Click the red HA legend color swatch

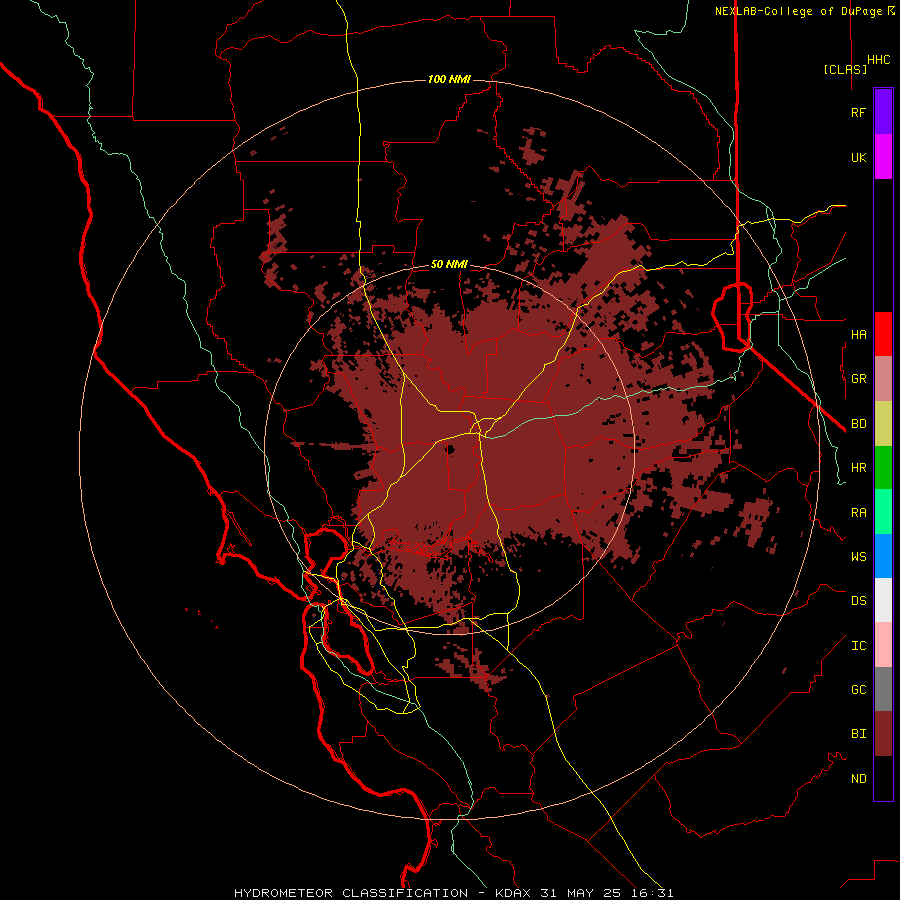coord(883,334)
